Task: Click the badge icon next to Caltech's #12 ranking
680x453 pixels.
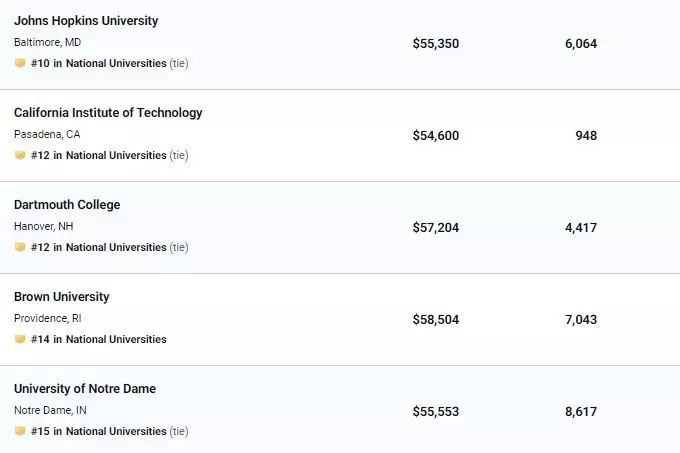Action: tap(20, 155)
